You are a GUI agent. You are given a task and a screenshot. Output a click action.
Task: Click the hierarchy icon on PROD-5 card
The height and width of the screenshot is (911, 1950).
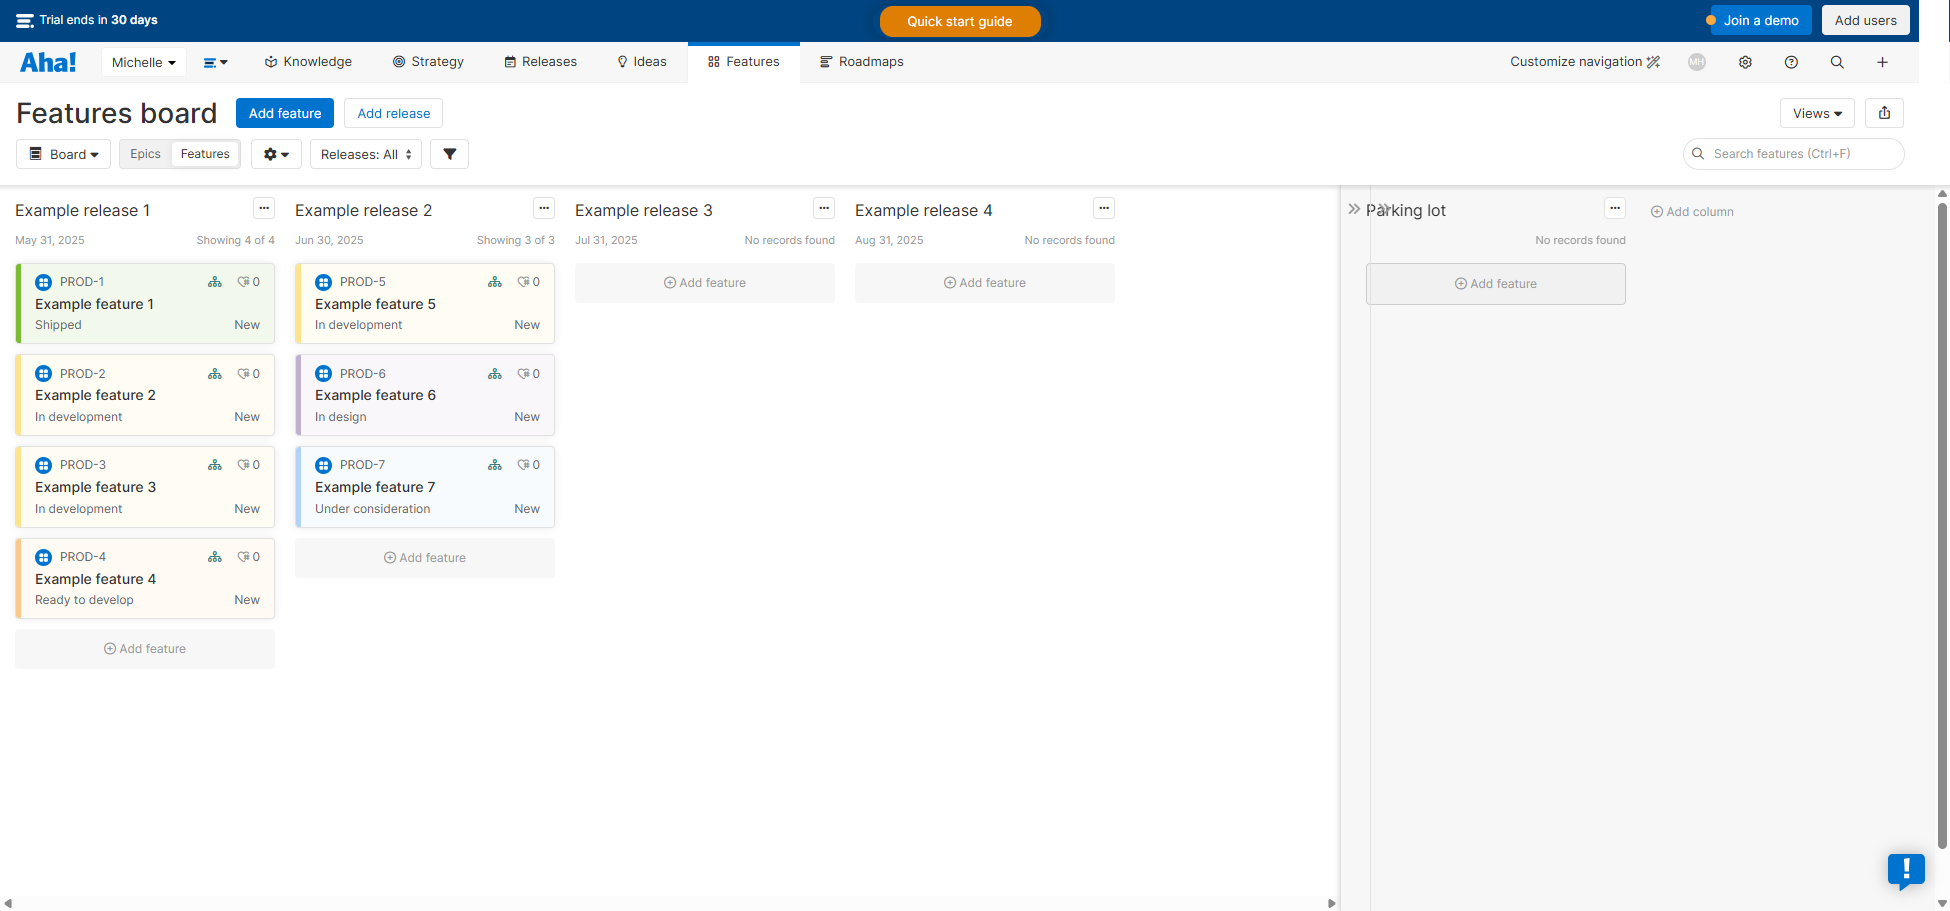(494, 282)
